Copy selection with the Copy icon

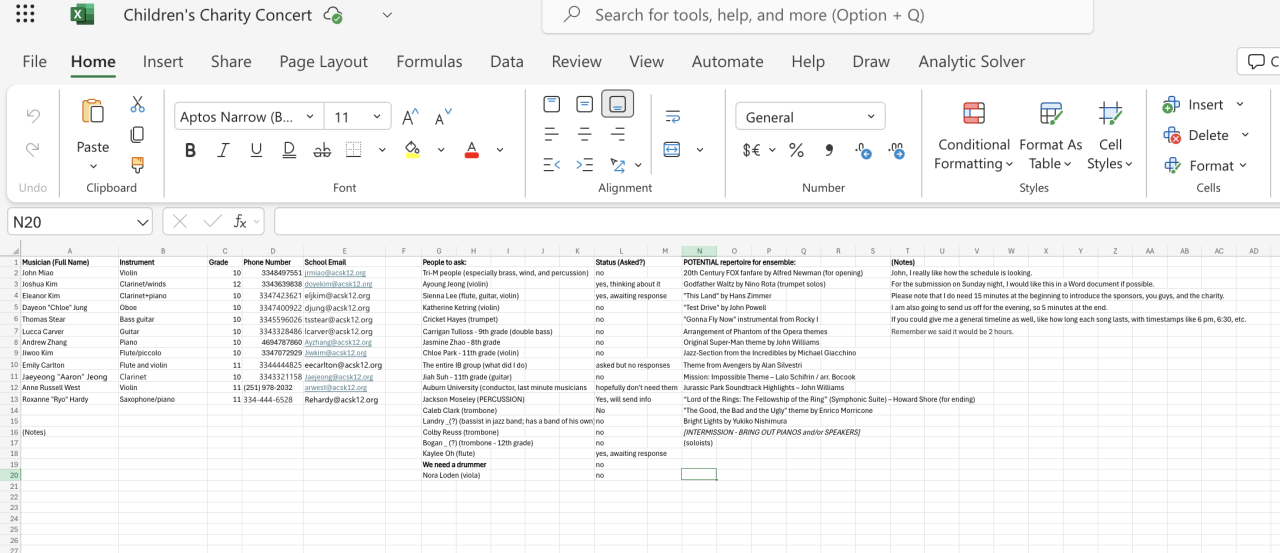click(x=138, y=134)
